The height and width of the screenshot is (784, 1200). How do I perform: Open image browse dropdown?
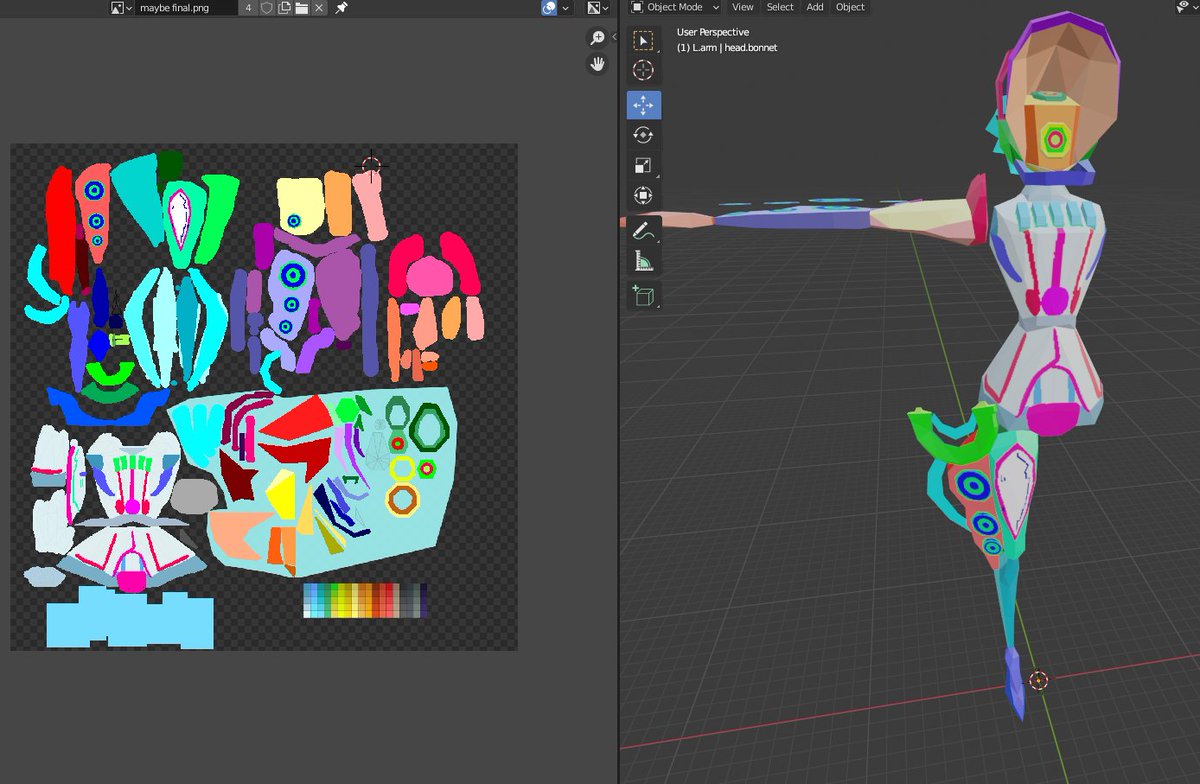[121, 7]
